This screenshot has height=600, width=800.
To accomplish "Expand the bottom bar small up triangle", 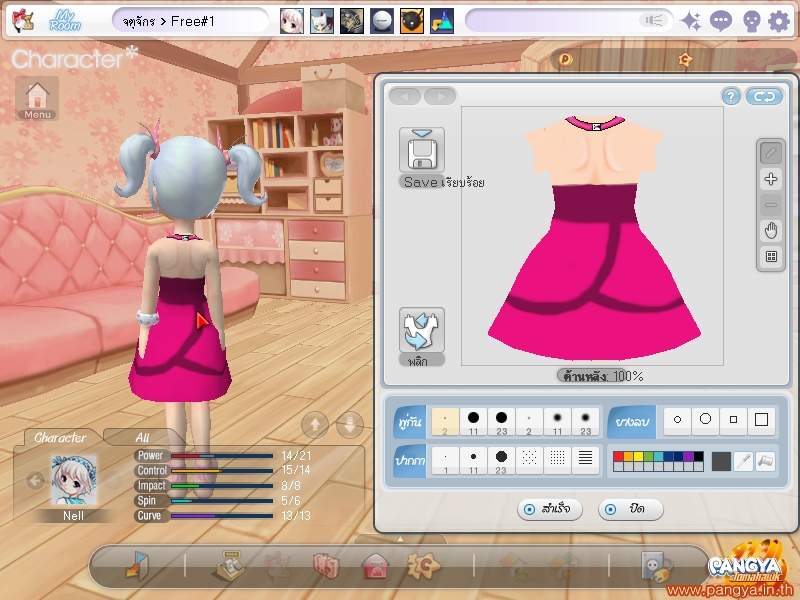I will point(401,538).
